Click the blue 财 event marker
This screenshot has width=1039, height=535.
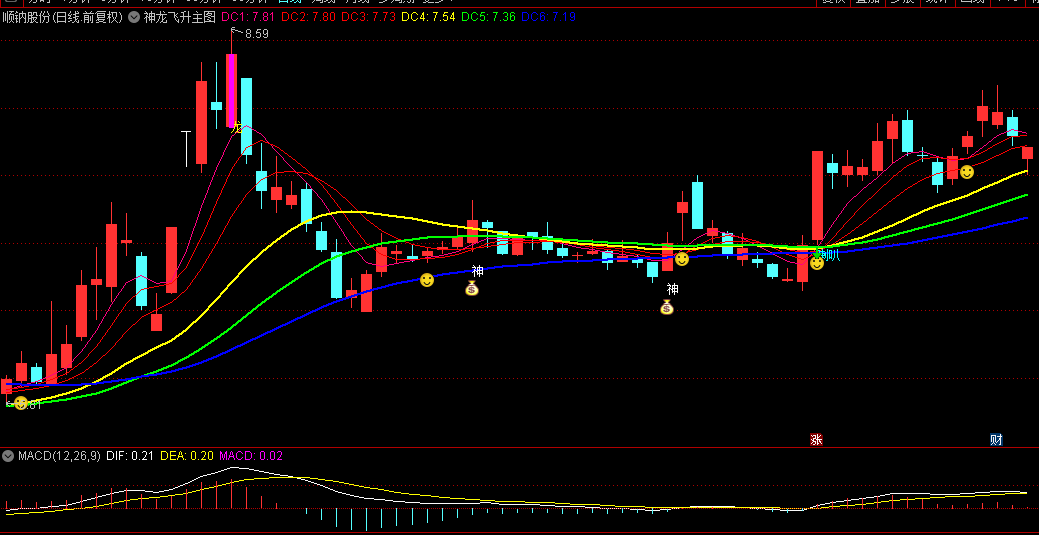(x=996, y=440)
